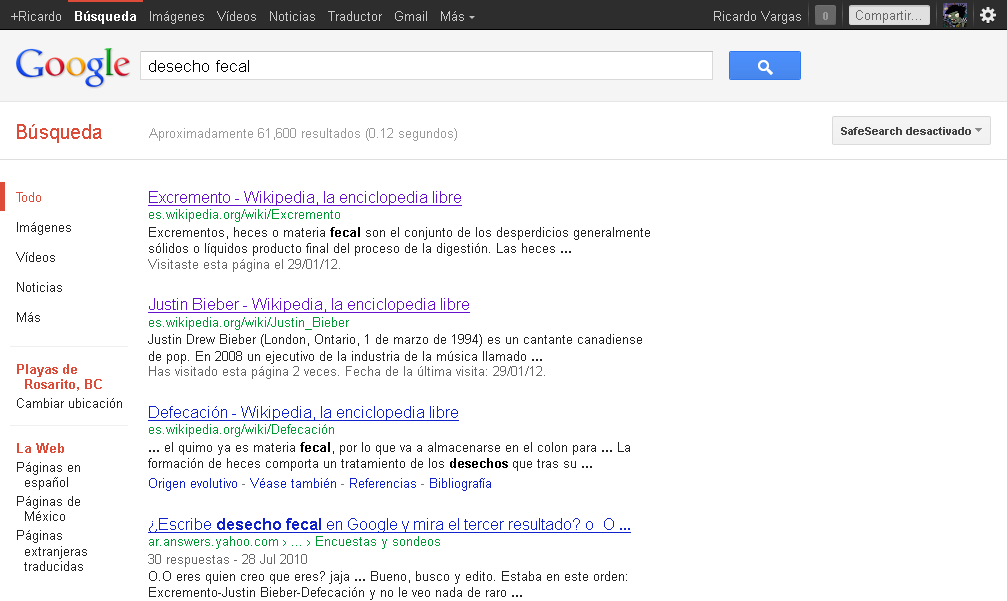The image size is (1007, 601).
Task: Select Todo filter in the left sidebar
Action: pyautogui.click(x=29, y=197)
